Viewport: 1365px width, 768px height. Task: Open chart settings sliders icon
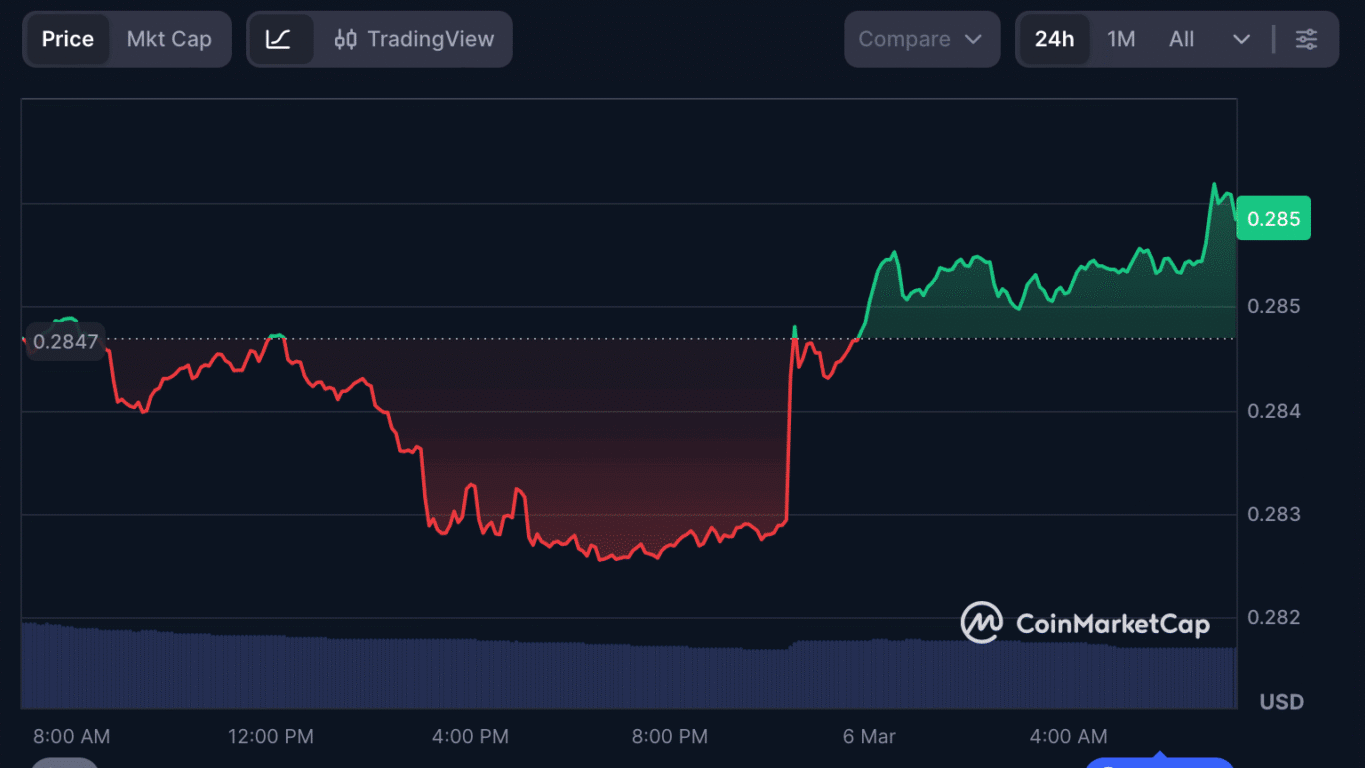1306,40
